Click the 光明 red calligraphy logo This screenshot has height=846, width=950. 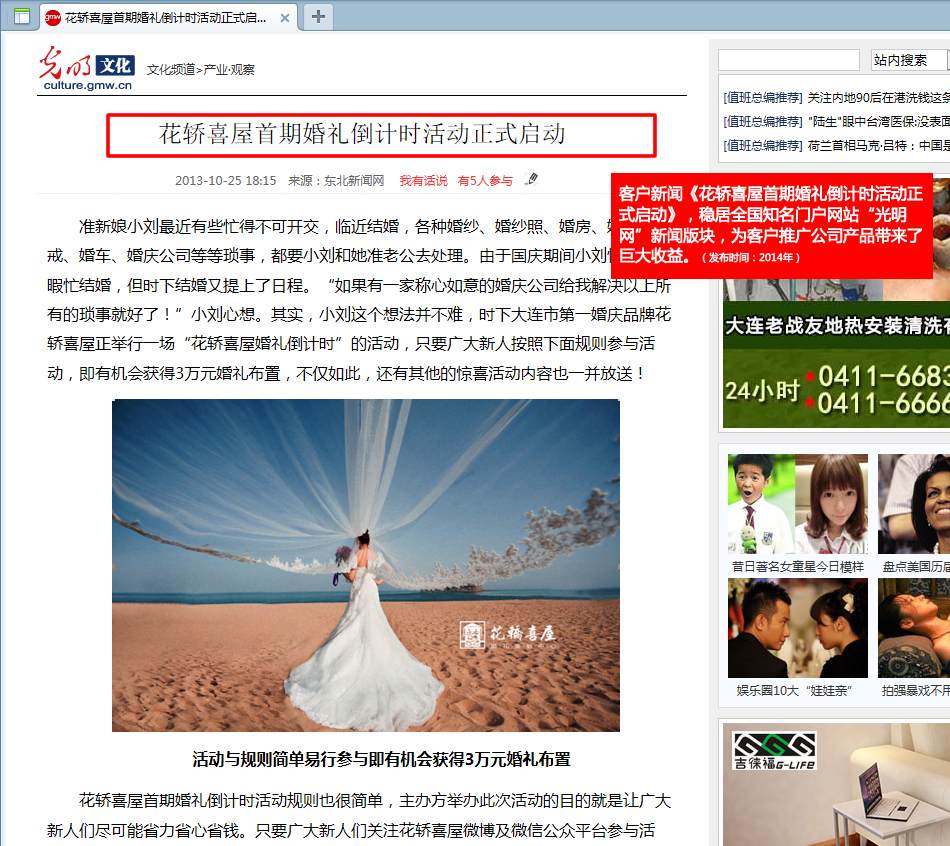click(x=64, y=64)
